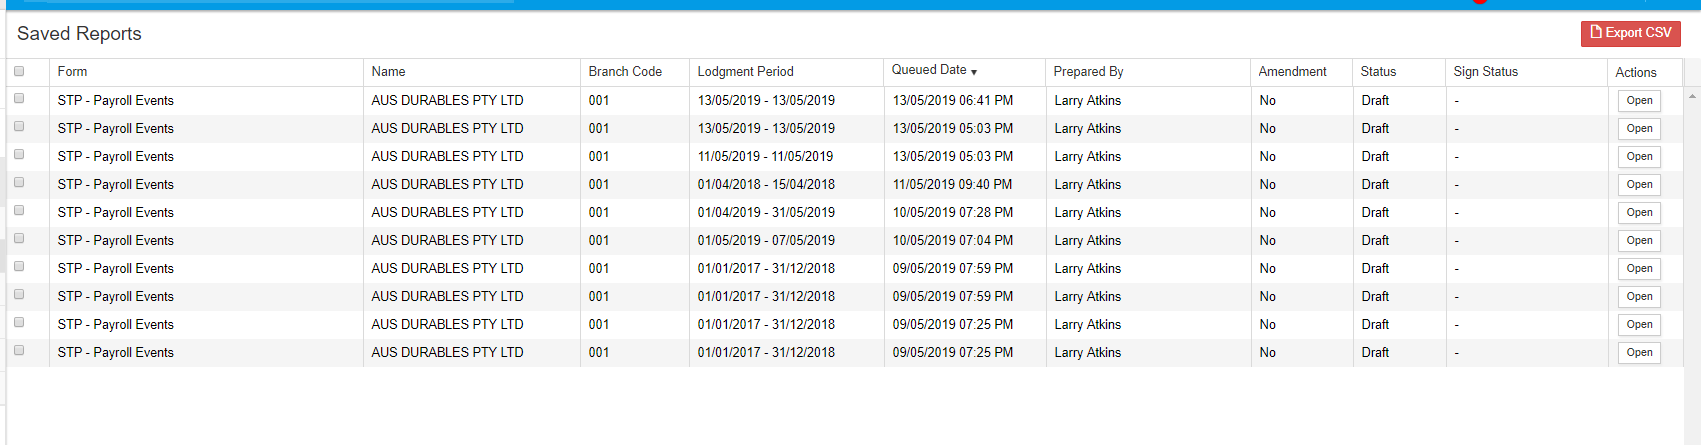Select the lodgment period 01/04/2018 - 15/04/2018 cell
Screen dimensions: 1701x445
(766, 185)
